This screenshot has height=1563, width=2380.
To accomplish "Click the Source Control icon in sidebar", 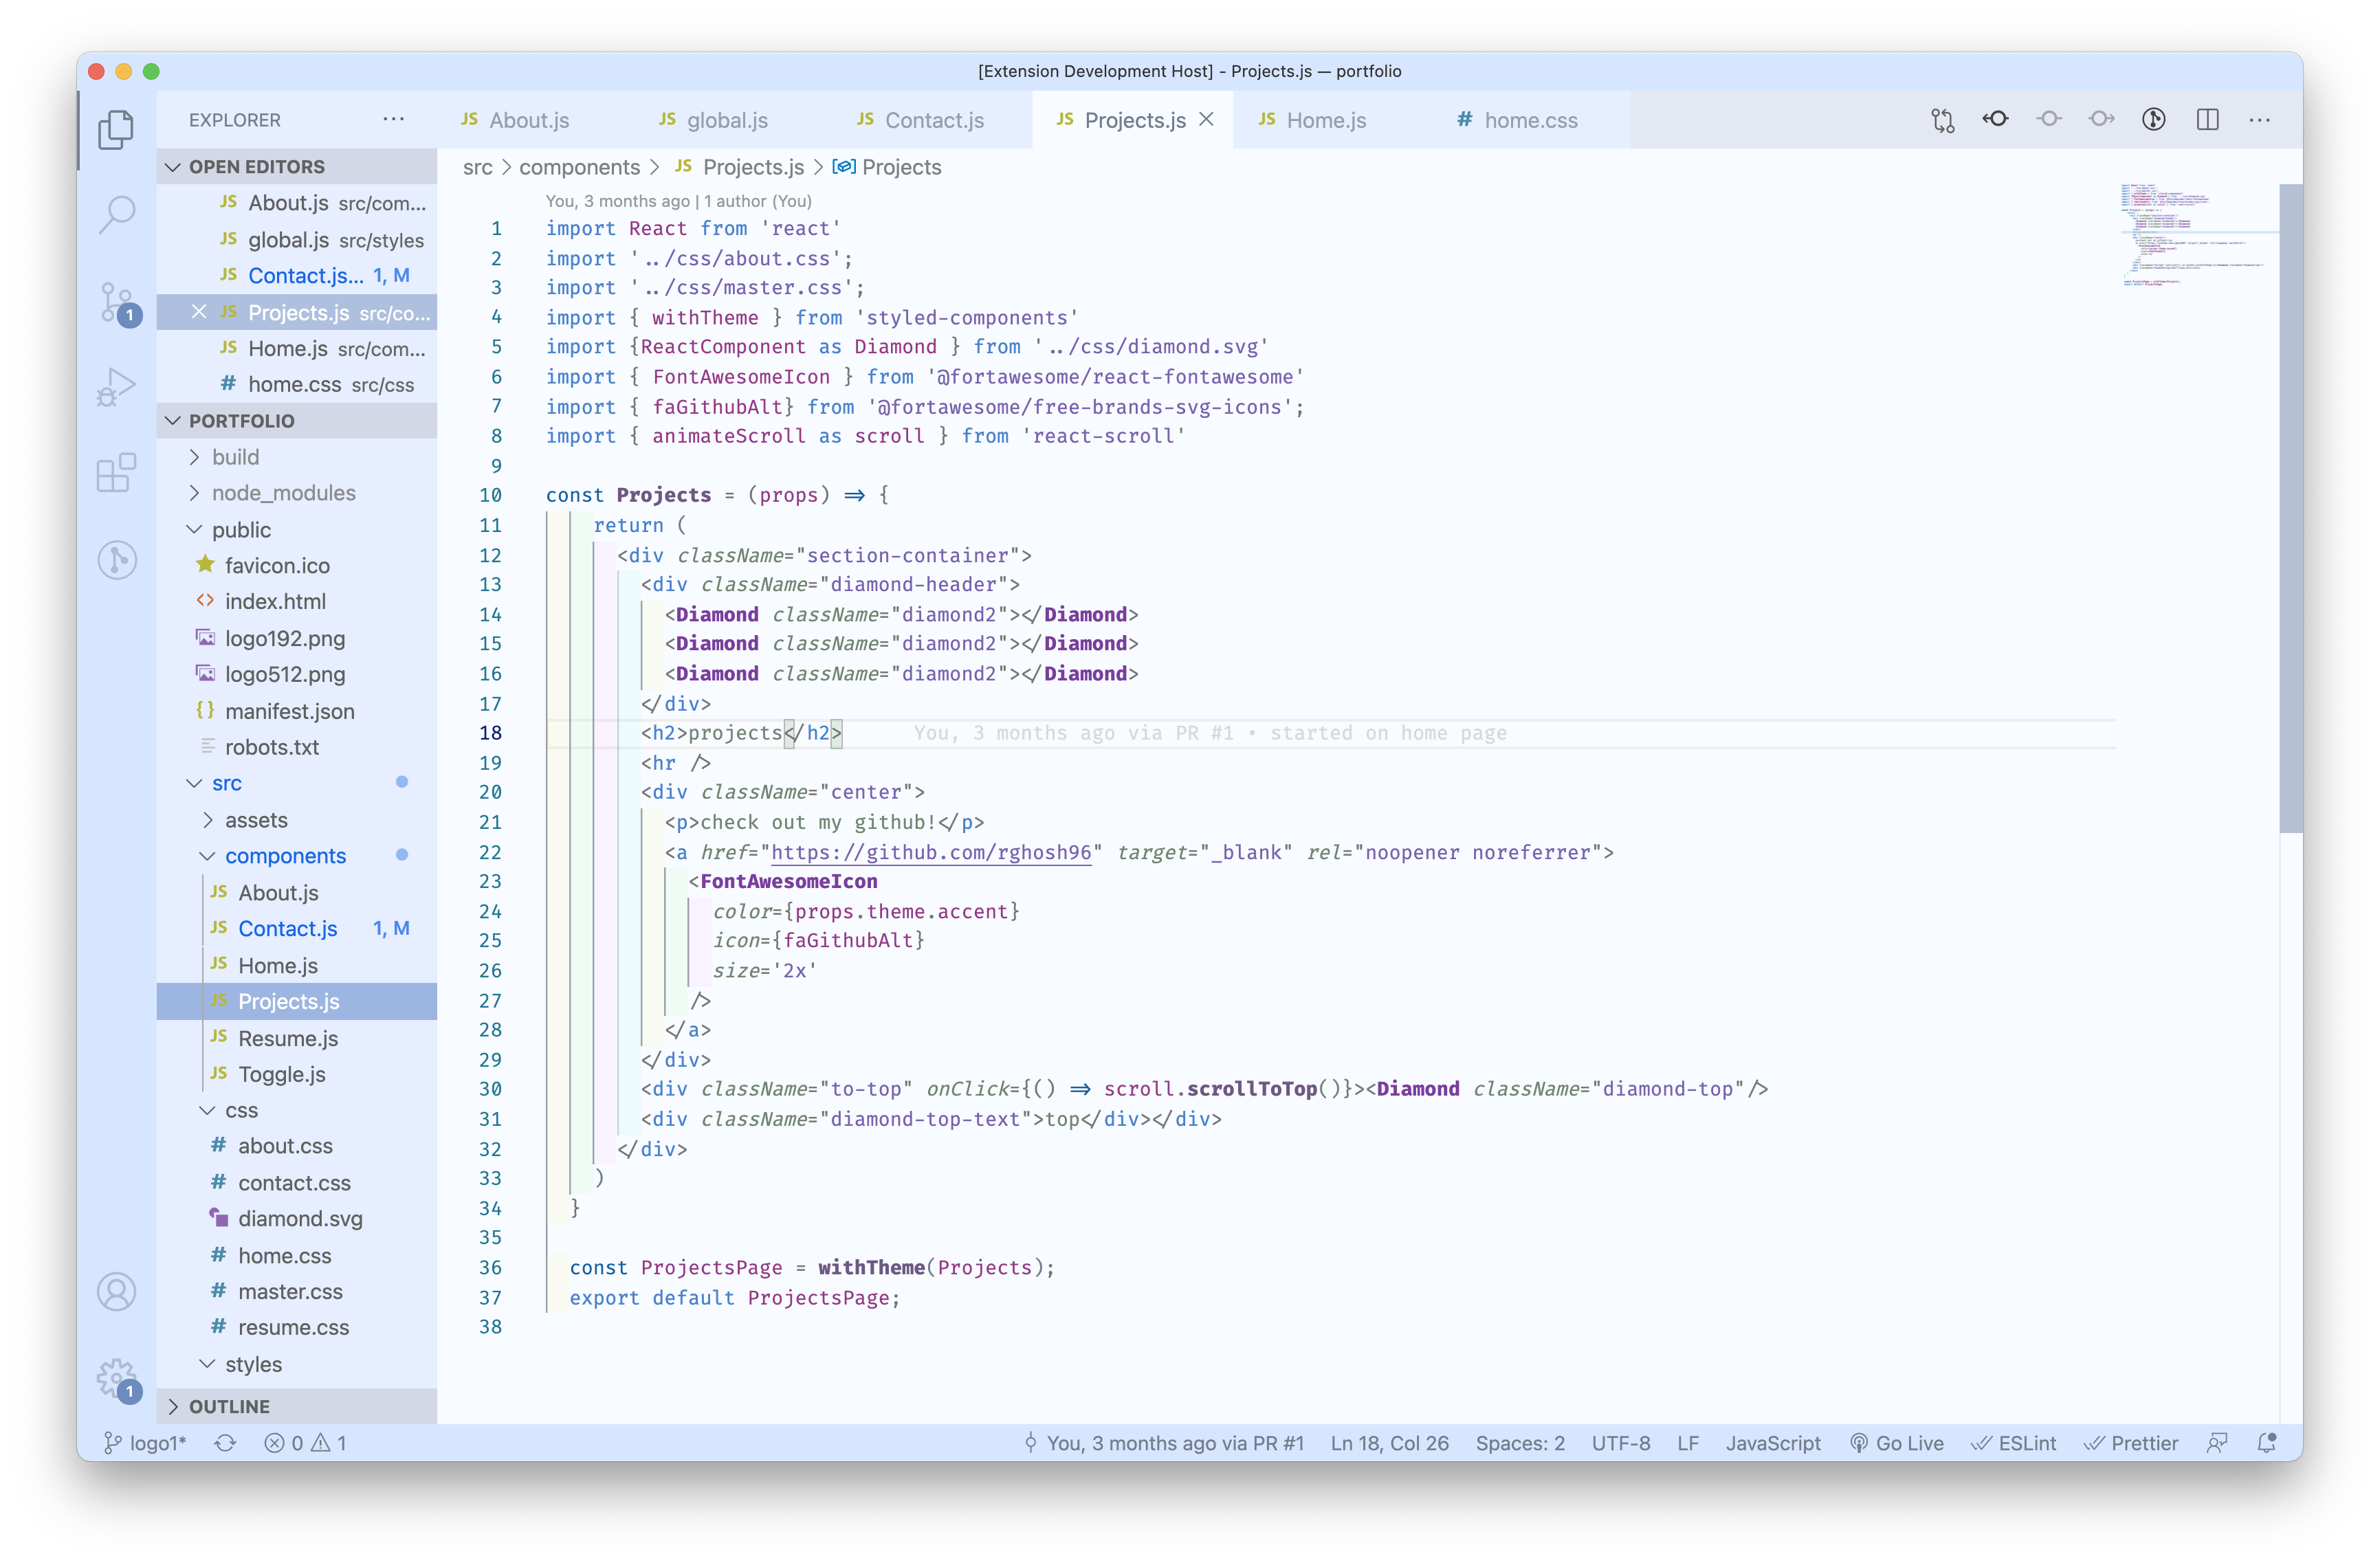I will (x=117, y=300).
